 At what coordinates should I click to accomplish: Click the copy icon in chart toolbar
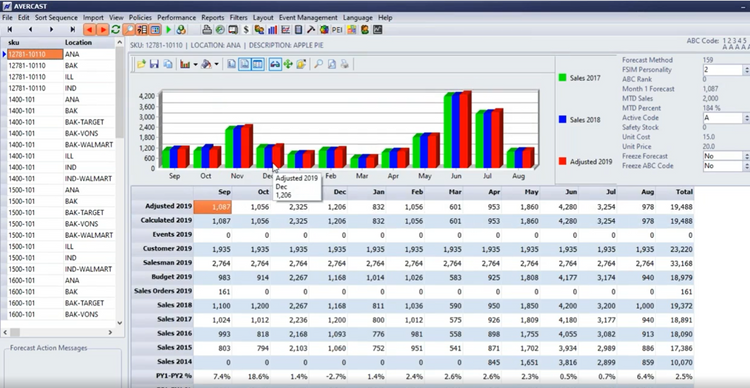coord(167,64)
